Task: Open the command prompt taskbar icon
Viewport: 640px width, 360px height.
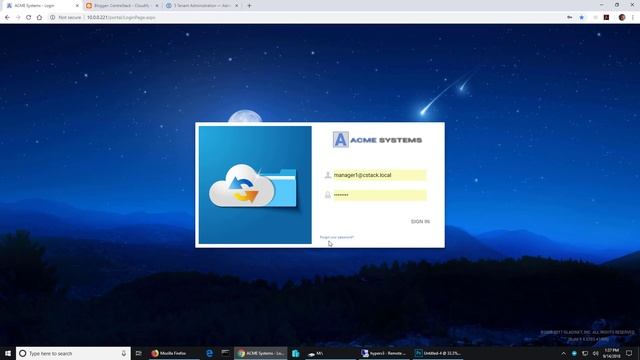Action: [225, 353]
